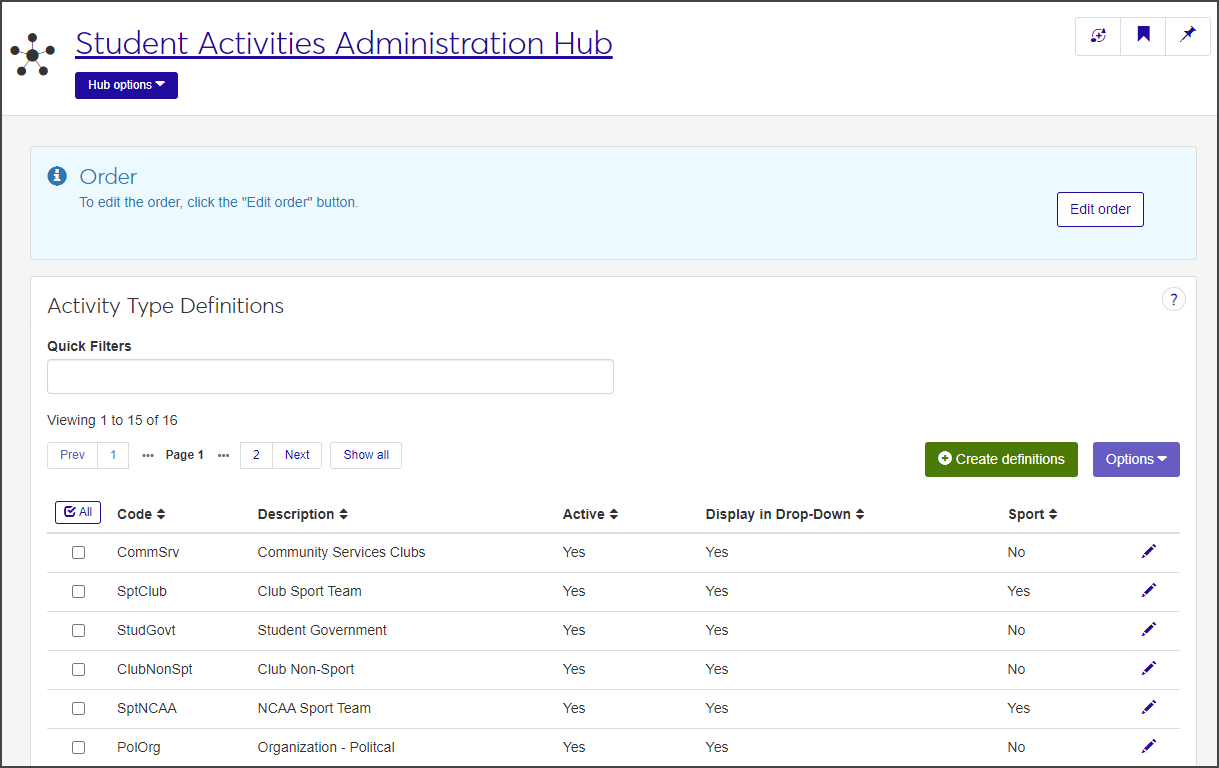
Task: Open the purple Options dropdown
Action: (1136, 459)
